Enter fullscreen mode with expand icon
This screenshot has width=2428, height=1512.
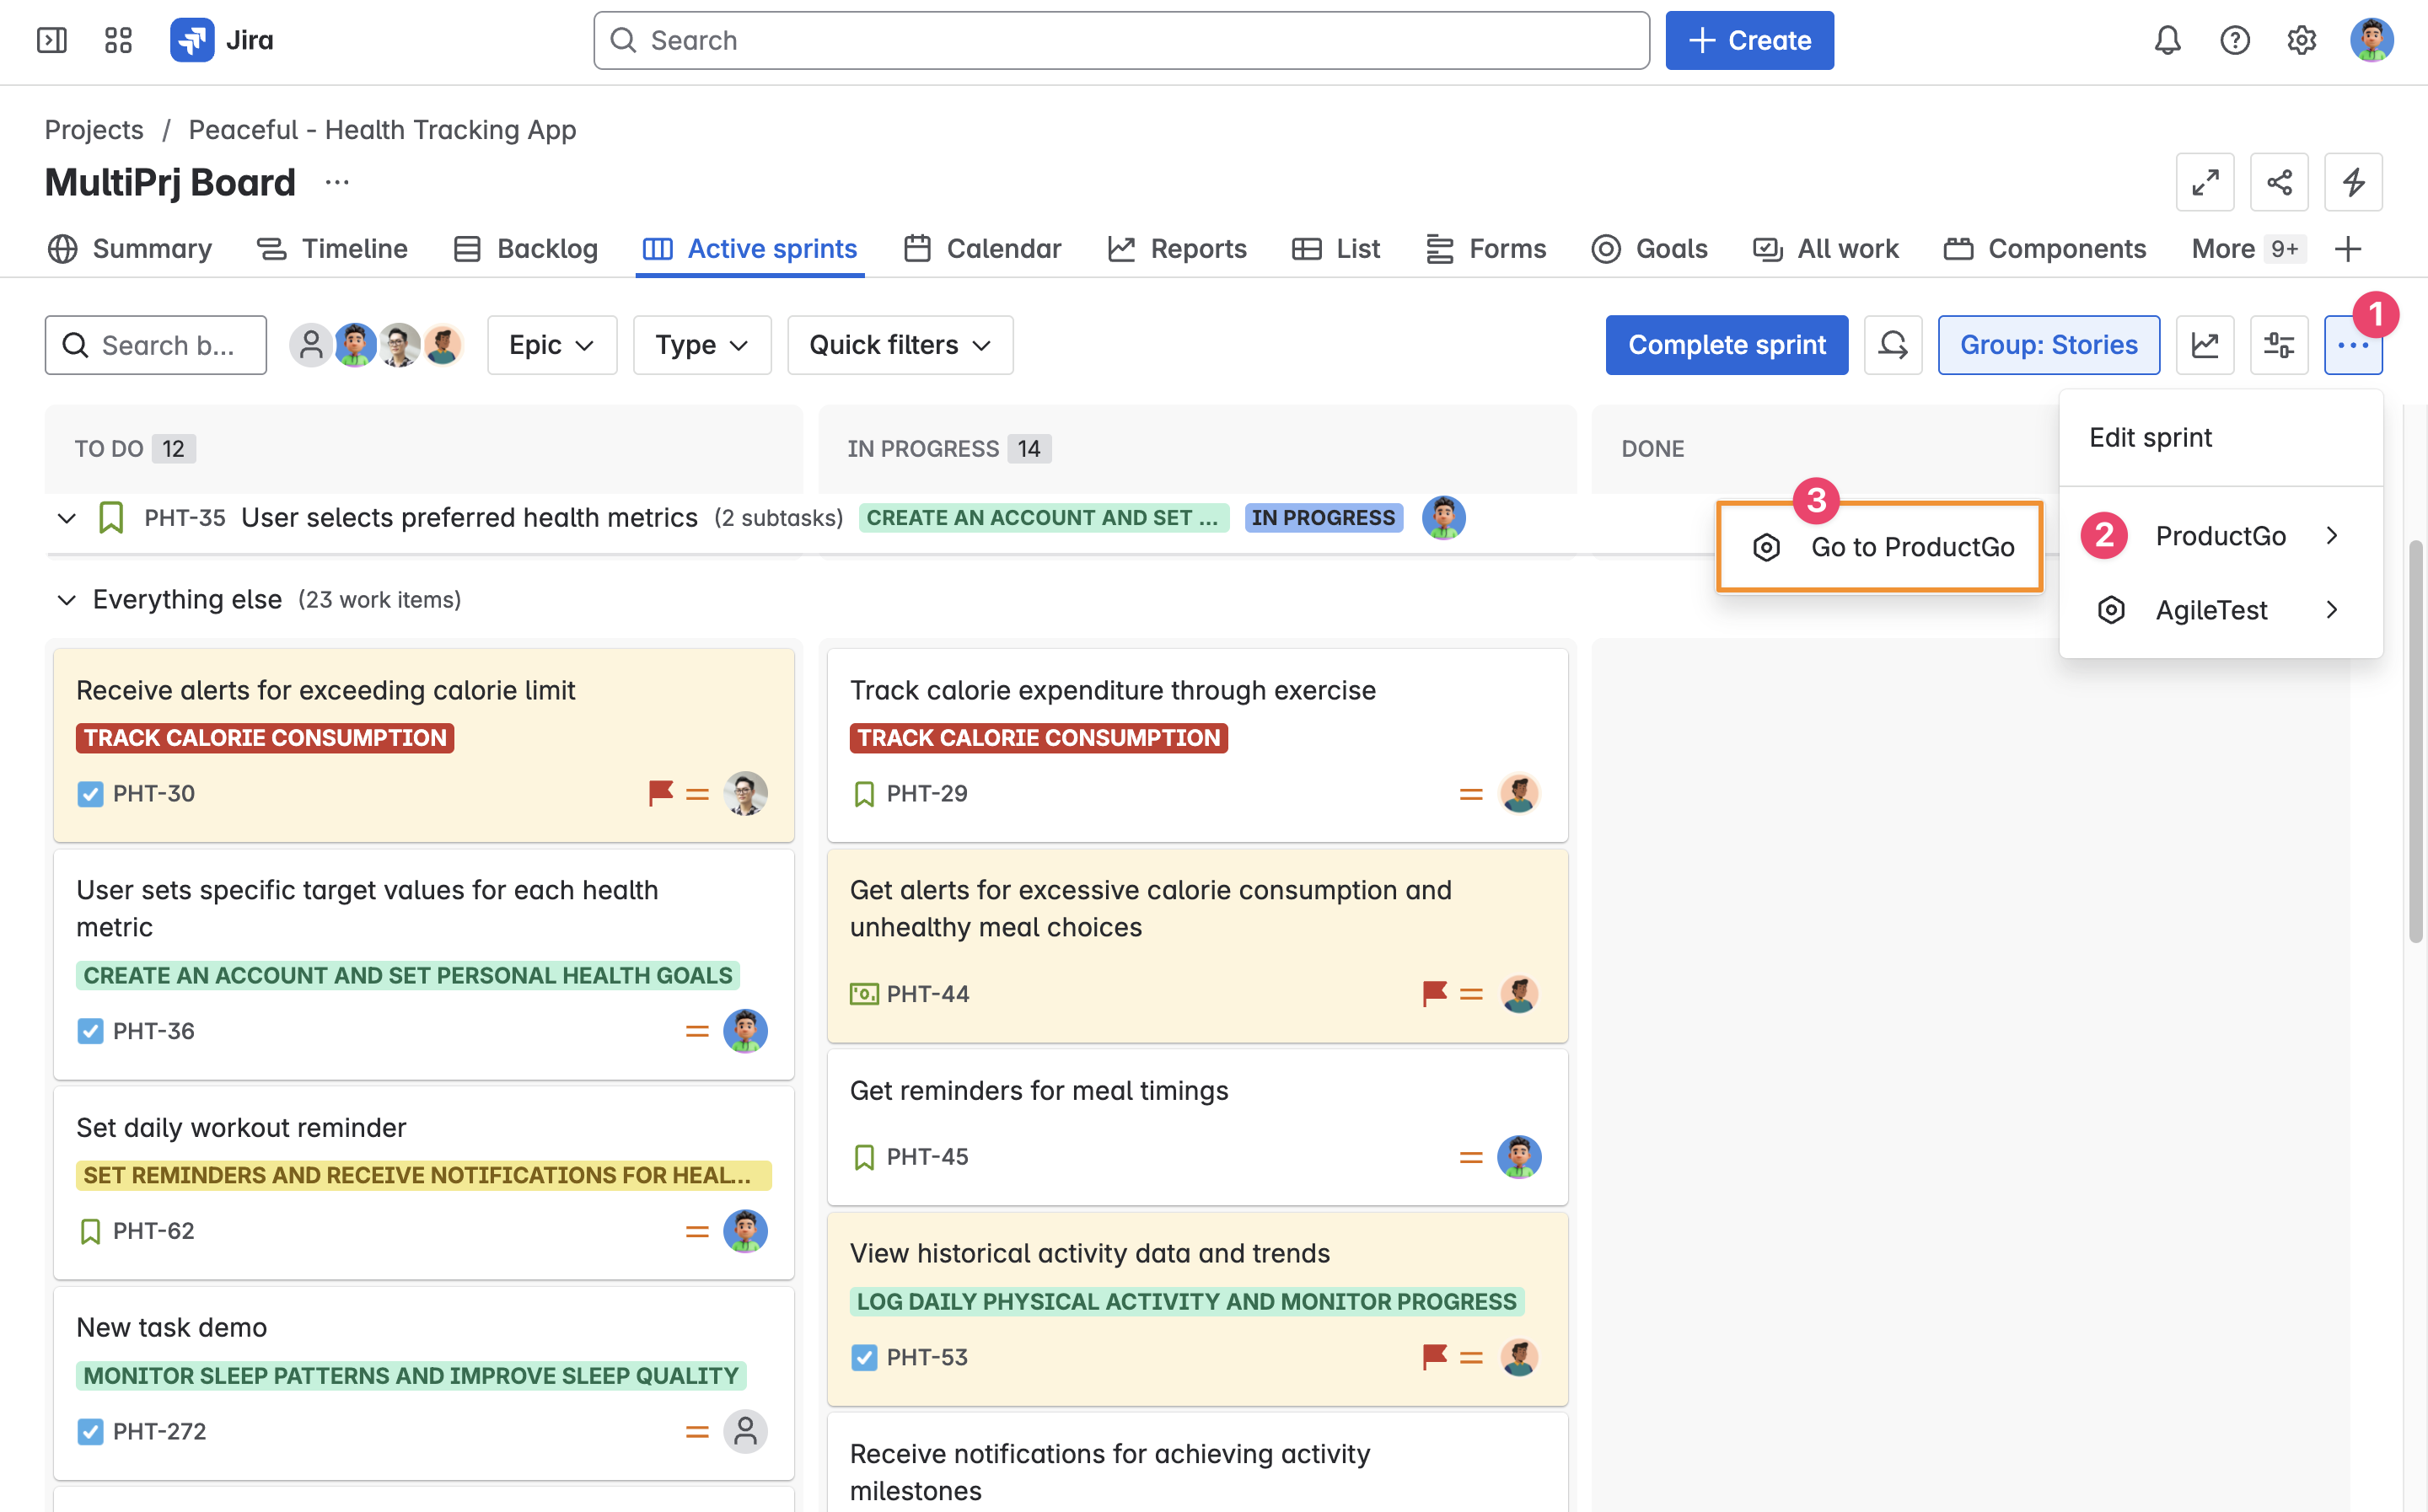2205,182
